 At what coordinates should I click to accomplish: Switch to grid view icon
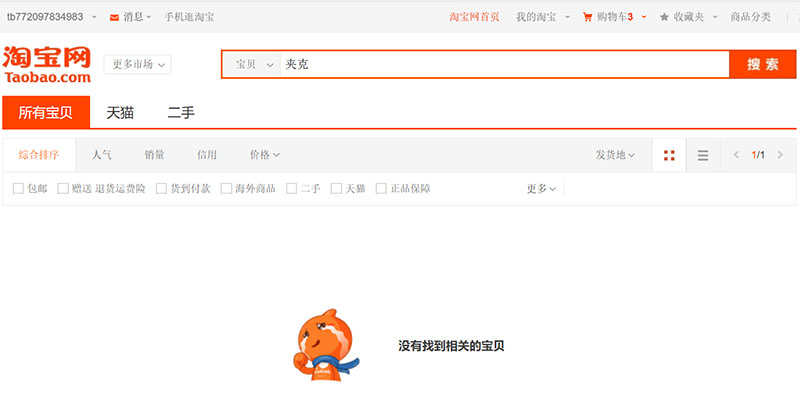point(669,155)
